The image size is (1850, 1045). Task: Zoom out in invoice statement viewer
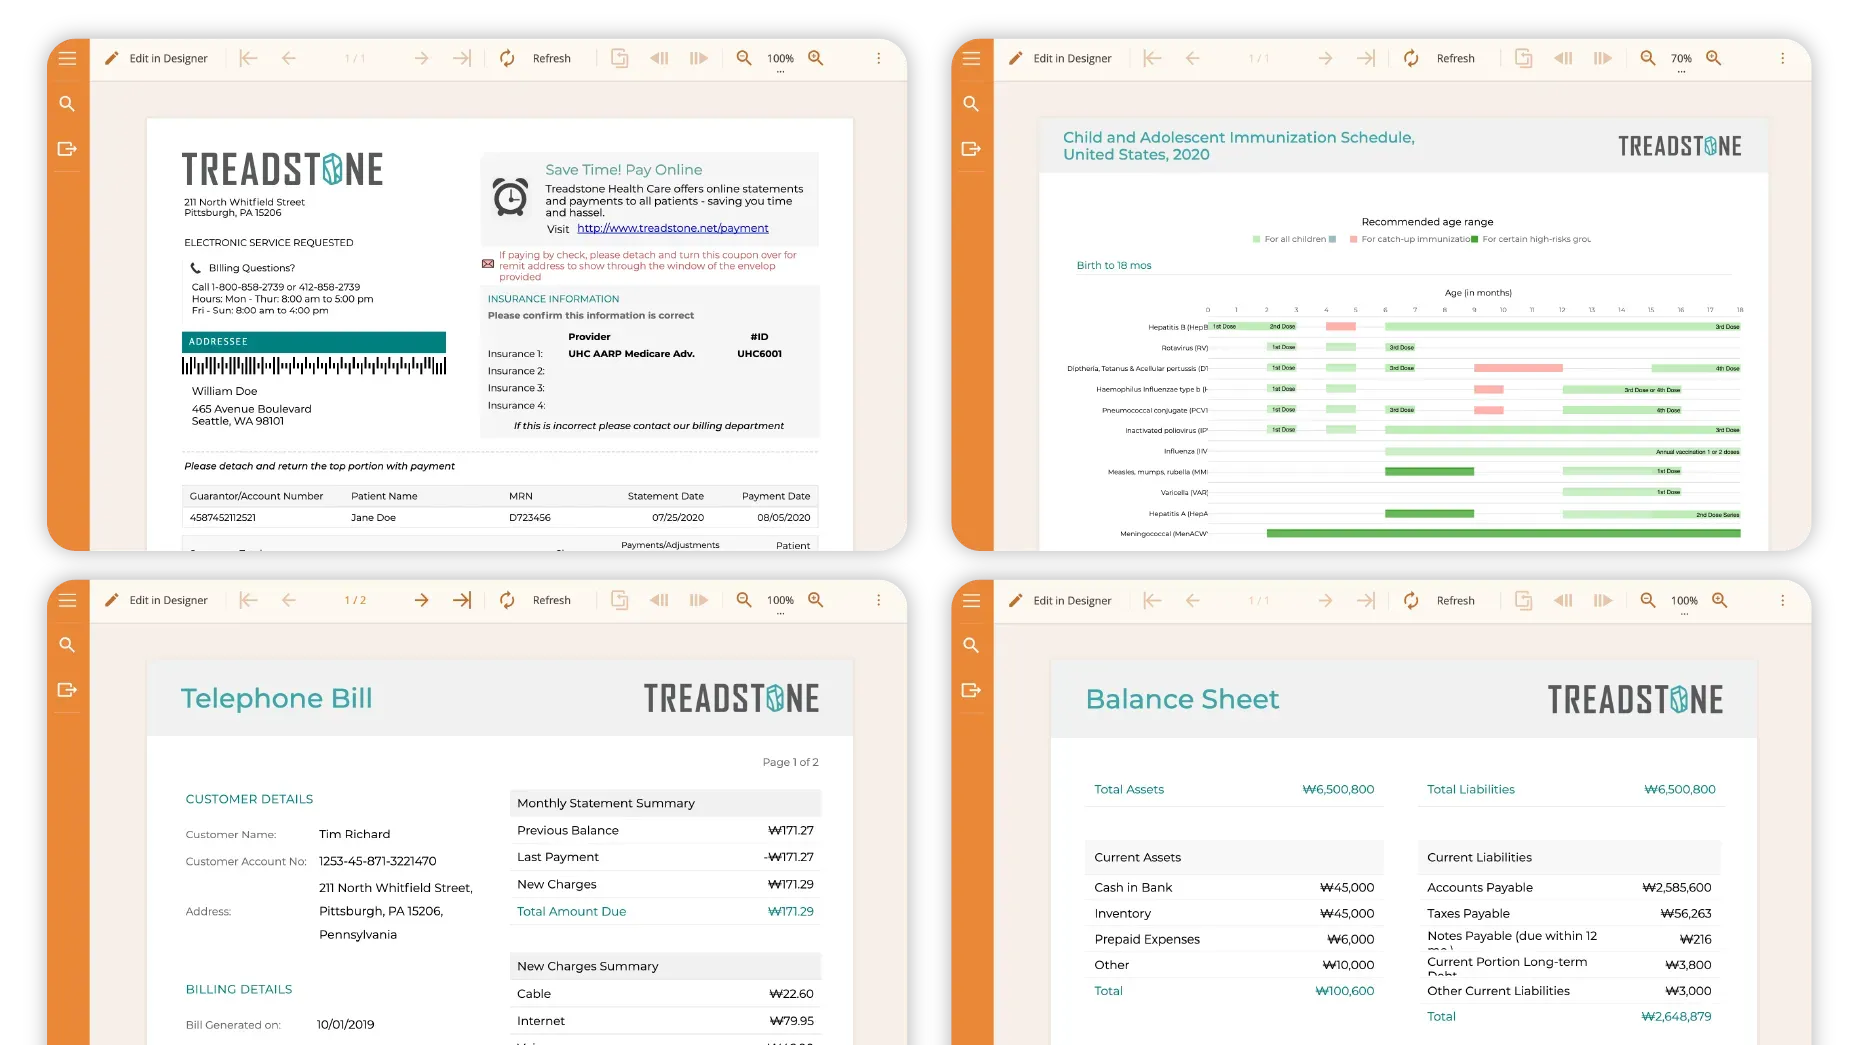(744, 58)
